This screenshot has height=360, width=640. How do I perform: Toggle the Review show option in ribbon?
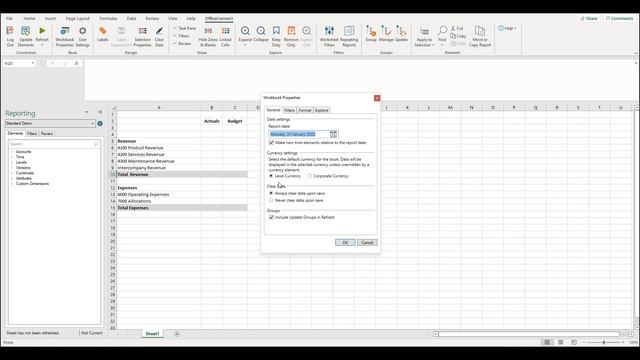pyautogui.click(x=182, y=43)
